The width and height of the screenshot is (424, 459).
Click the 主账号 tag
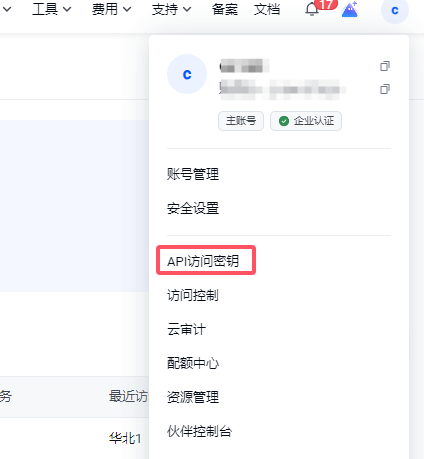(x=241, y=121)
